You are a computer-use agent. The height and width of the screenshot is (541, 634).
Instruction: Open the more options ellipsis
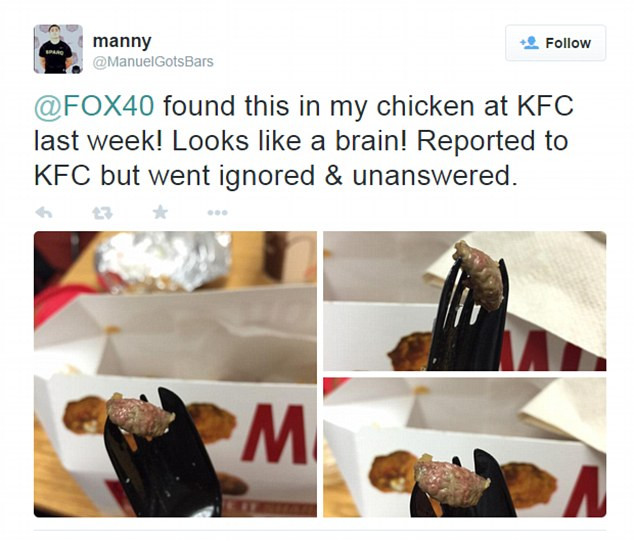[x=218, y=212]
